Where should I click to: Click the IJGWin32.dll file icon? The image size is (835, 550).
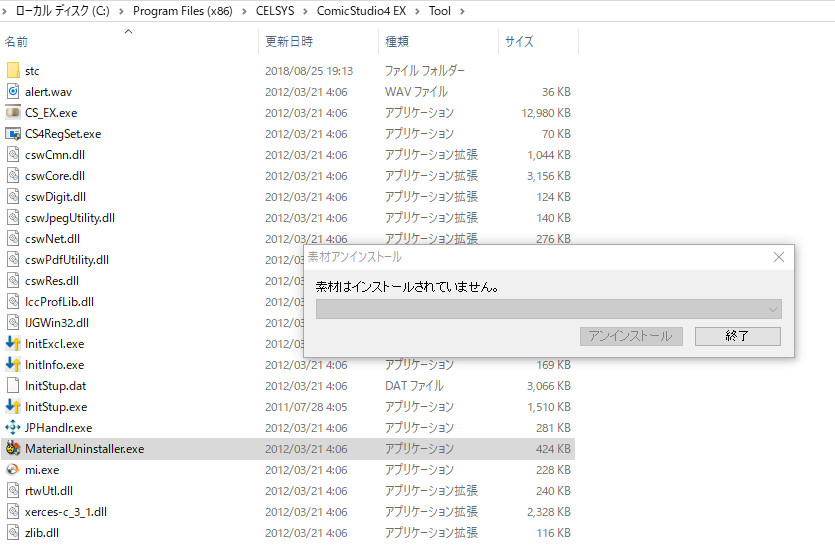pyautogui.click(x=13, y=322)
